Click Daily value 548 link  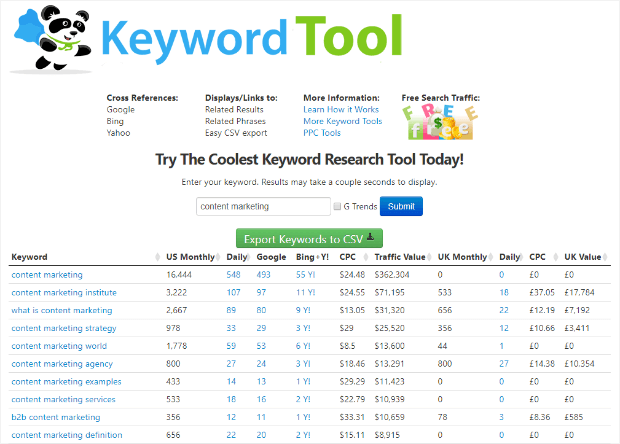click(233, 275)
